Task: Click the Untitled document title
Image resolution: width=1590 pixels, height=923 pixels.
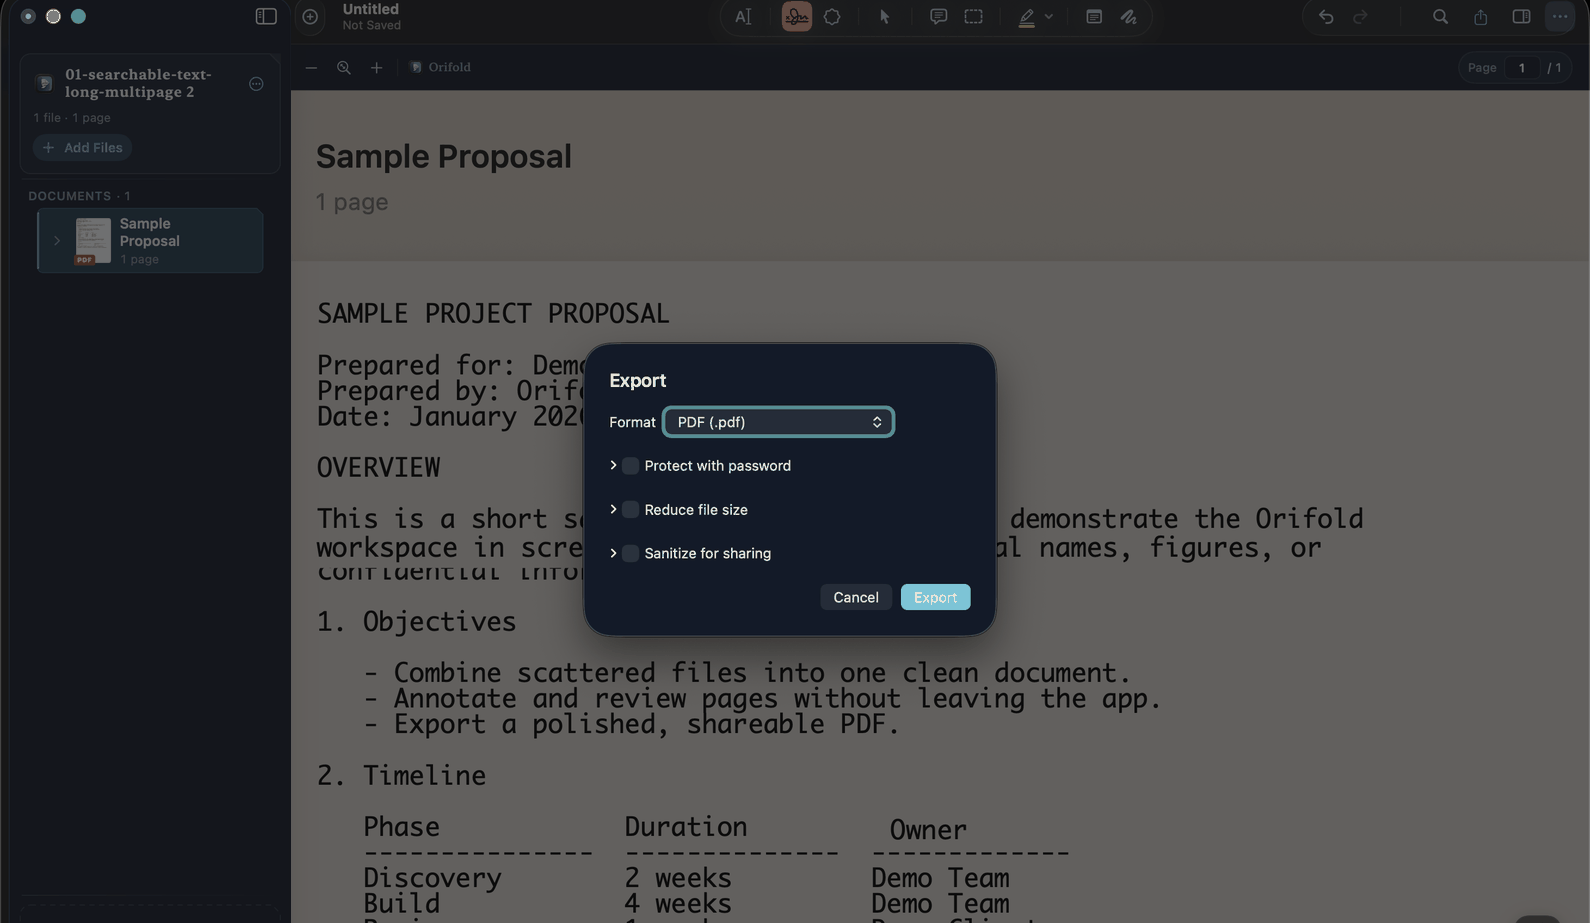Action: point(371,9)
